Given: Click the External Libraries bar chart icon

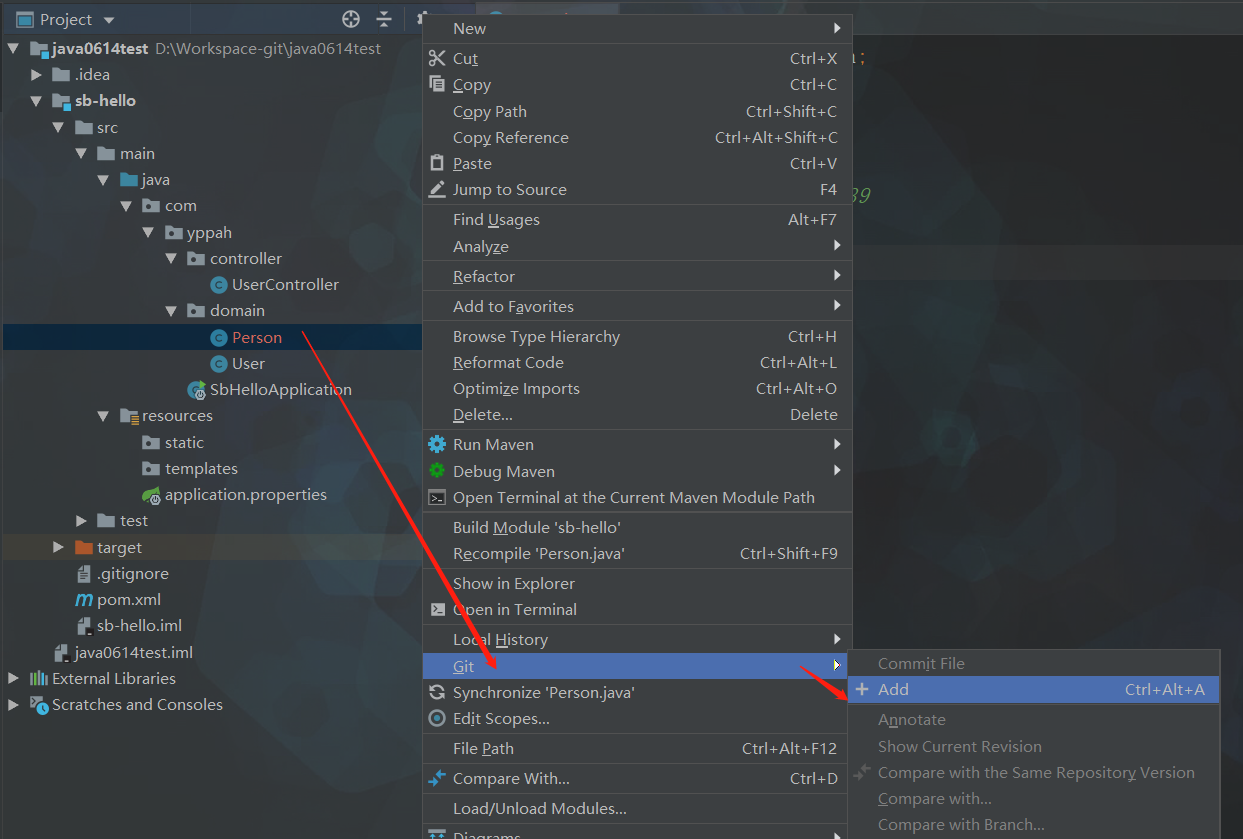Looking at the screenshot, I should tap(39, 679).
